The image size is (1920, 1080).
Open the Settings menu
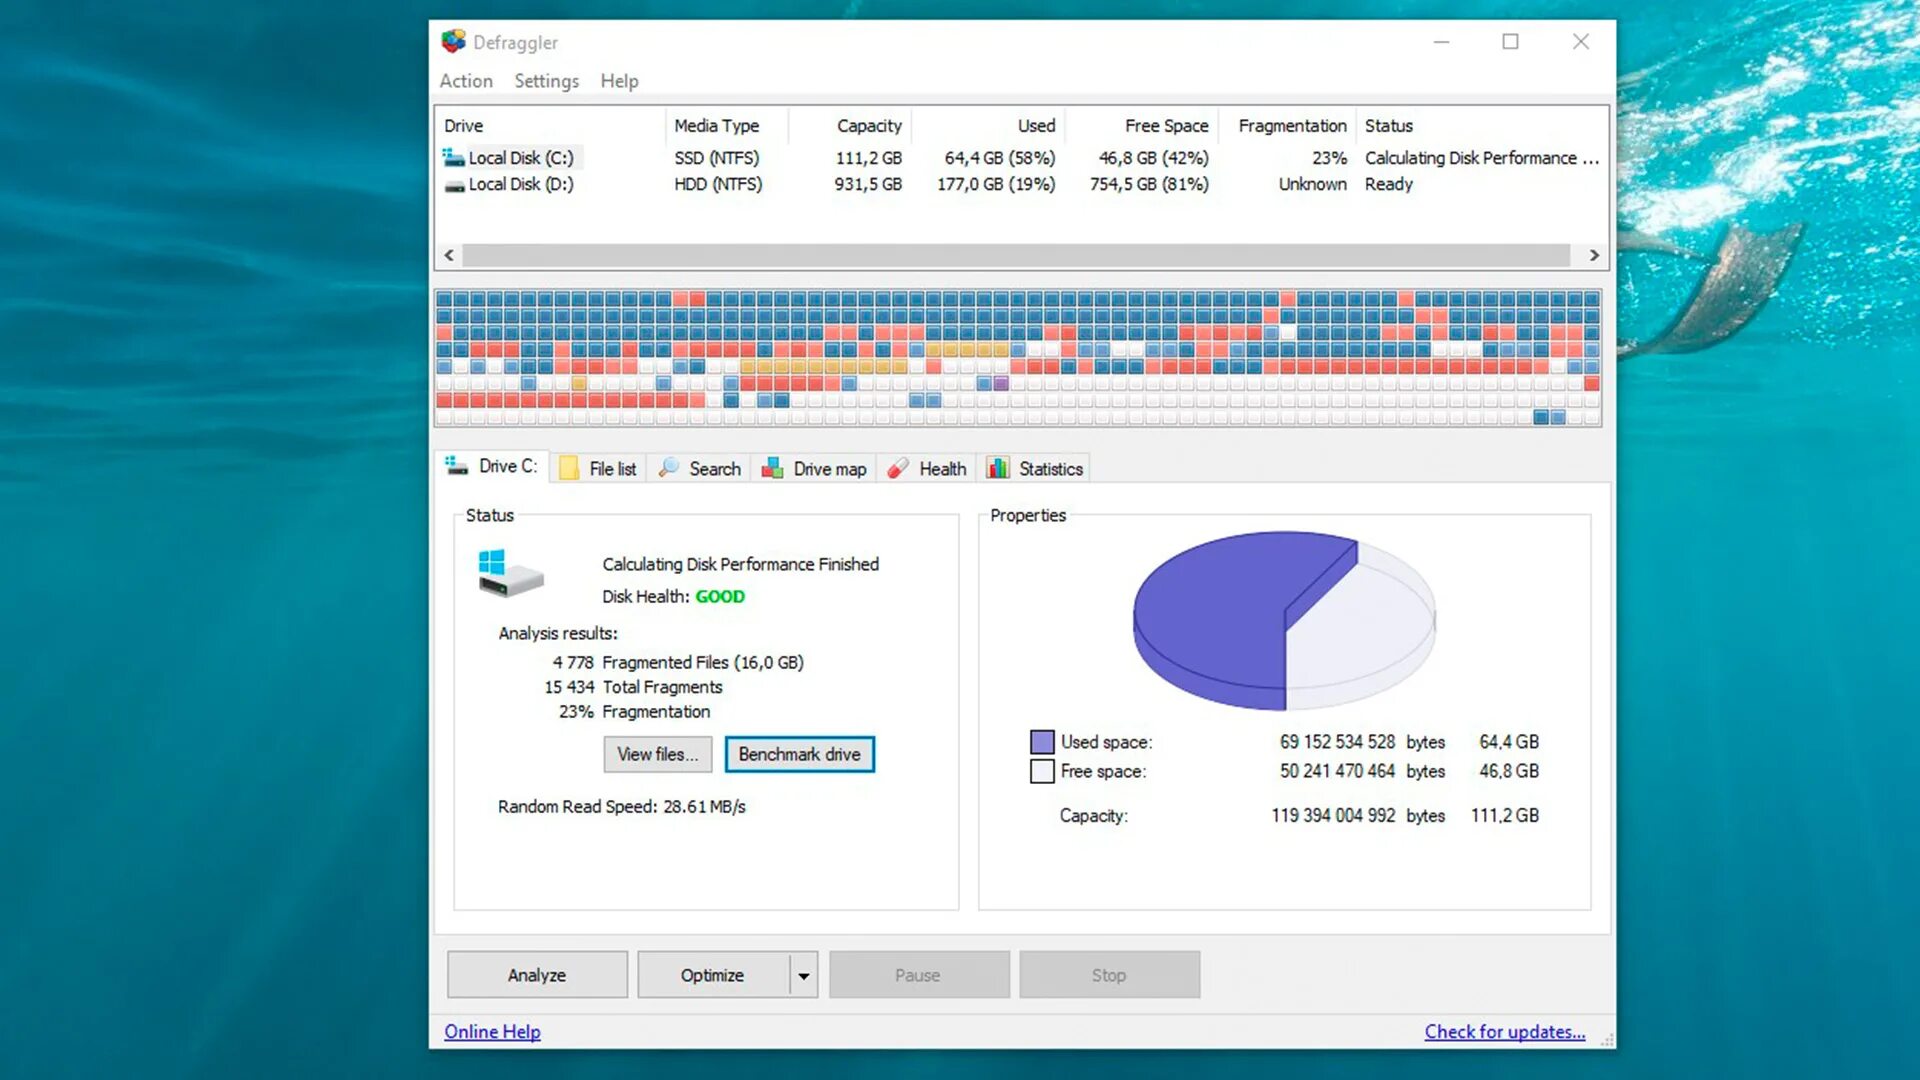(x=546, y=81)
